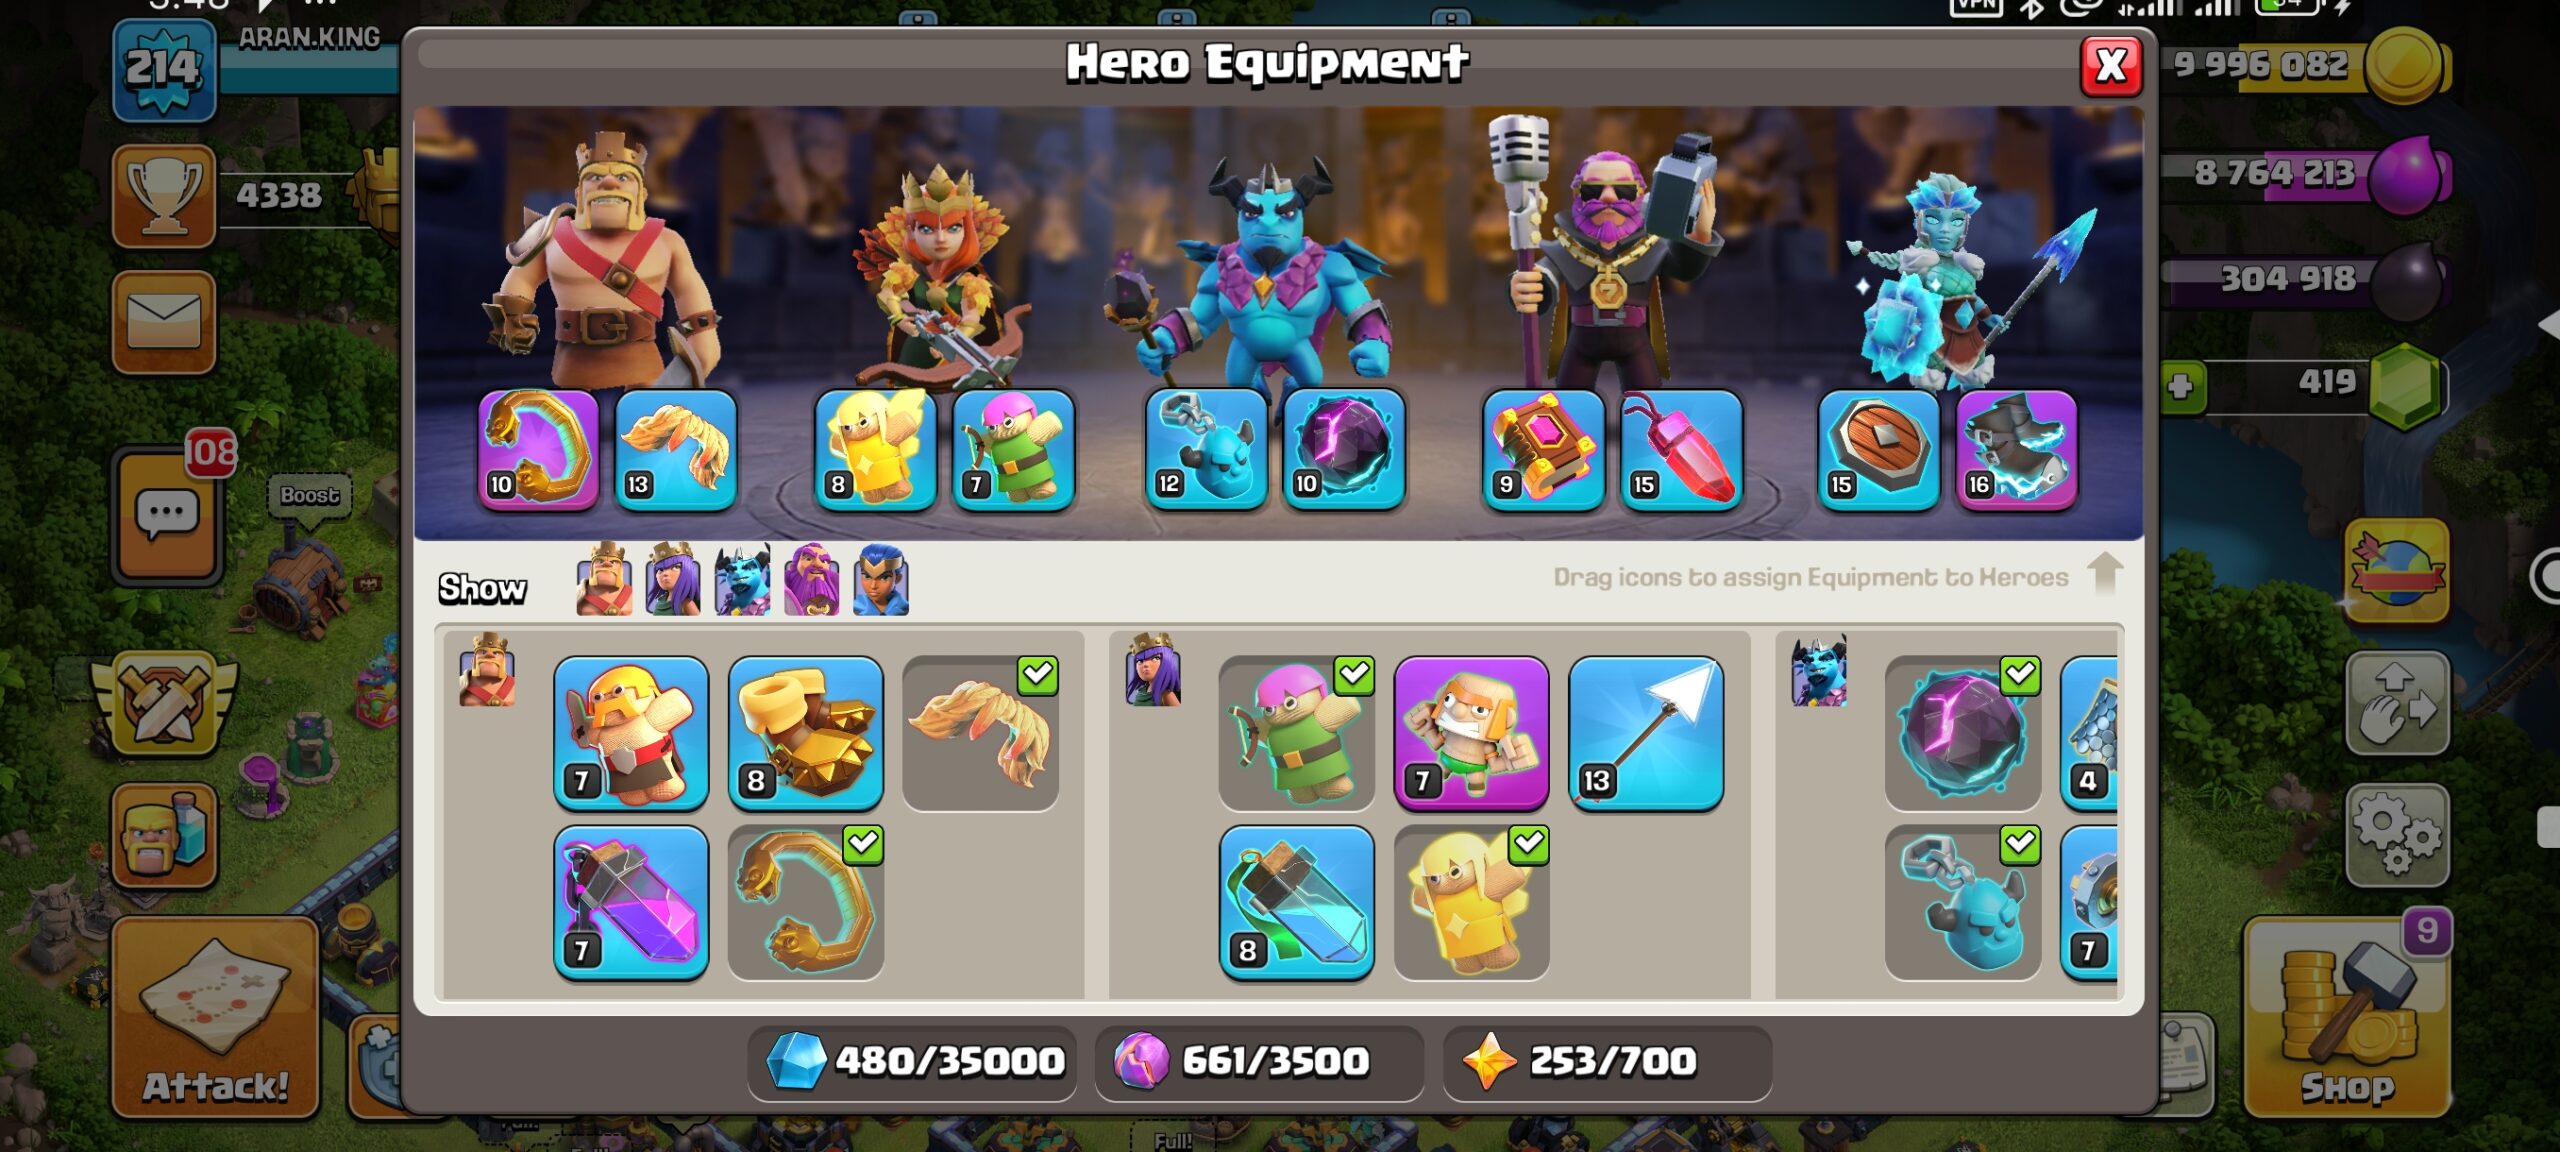Select the Earthquake Boots equipment icon
The image size is (2560, 1152).
coord(805,733)
